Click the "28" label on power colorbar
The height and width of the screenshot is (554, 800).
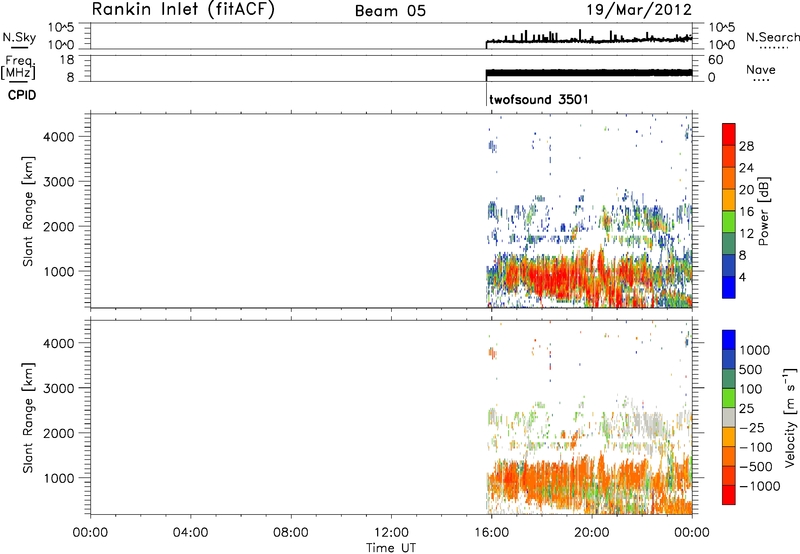746,146
